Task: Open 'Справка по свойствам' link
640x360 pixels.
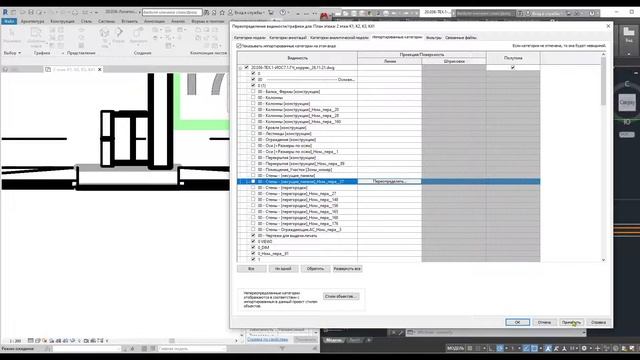Action: tap(267, 340)
